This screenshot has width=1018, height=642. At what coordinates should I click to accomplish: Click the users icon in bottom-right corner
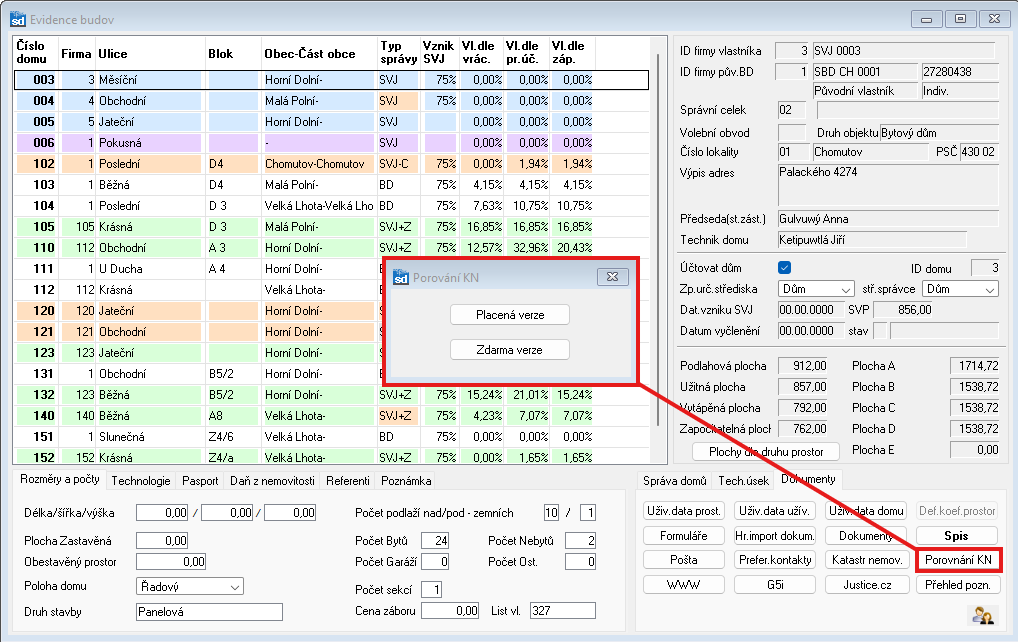click(x=983, y=614)
